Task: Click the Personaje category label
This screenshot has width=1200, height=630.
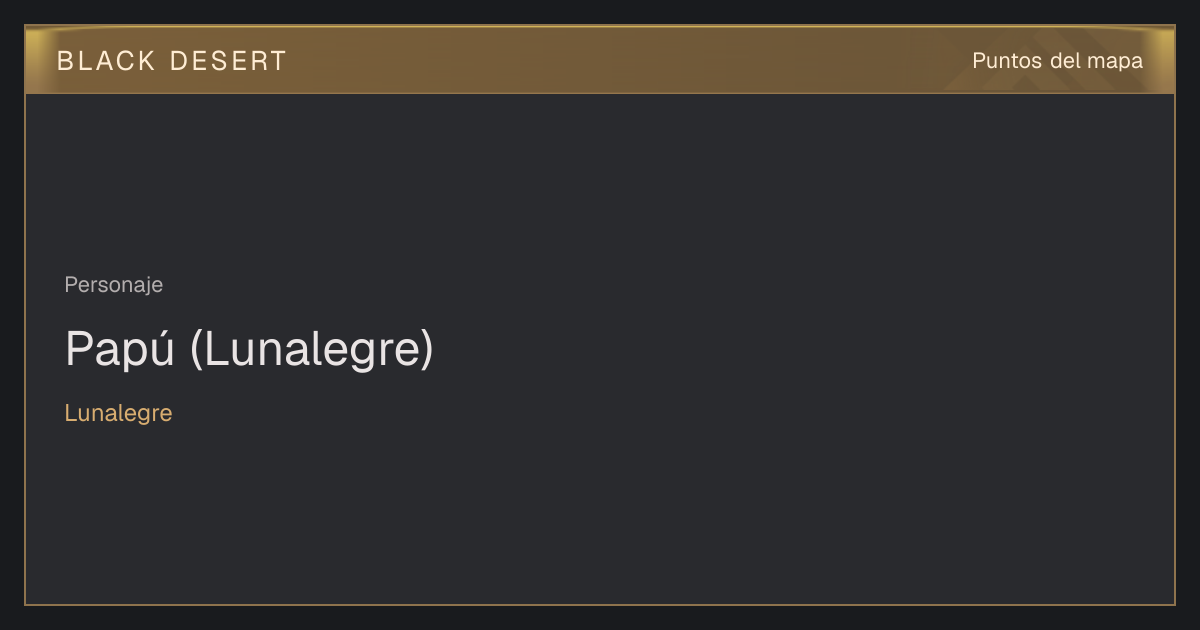Action: click(113, 285)
